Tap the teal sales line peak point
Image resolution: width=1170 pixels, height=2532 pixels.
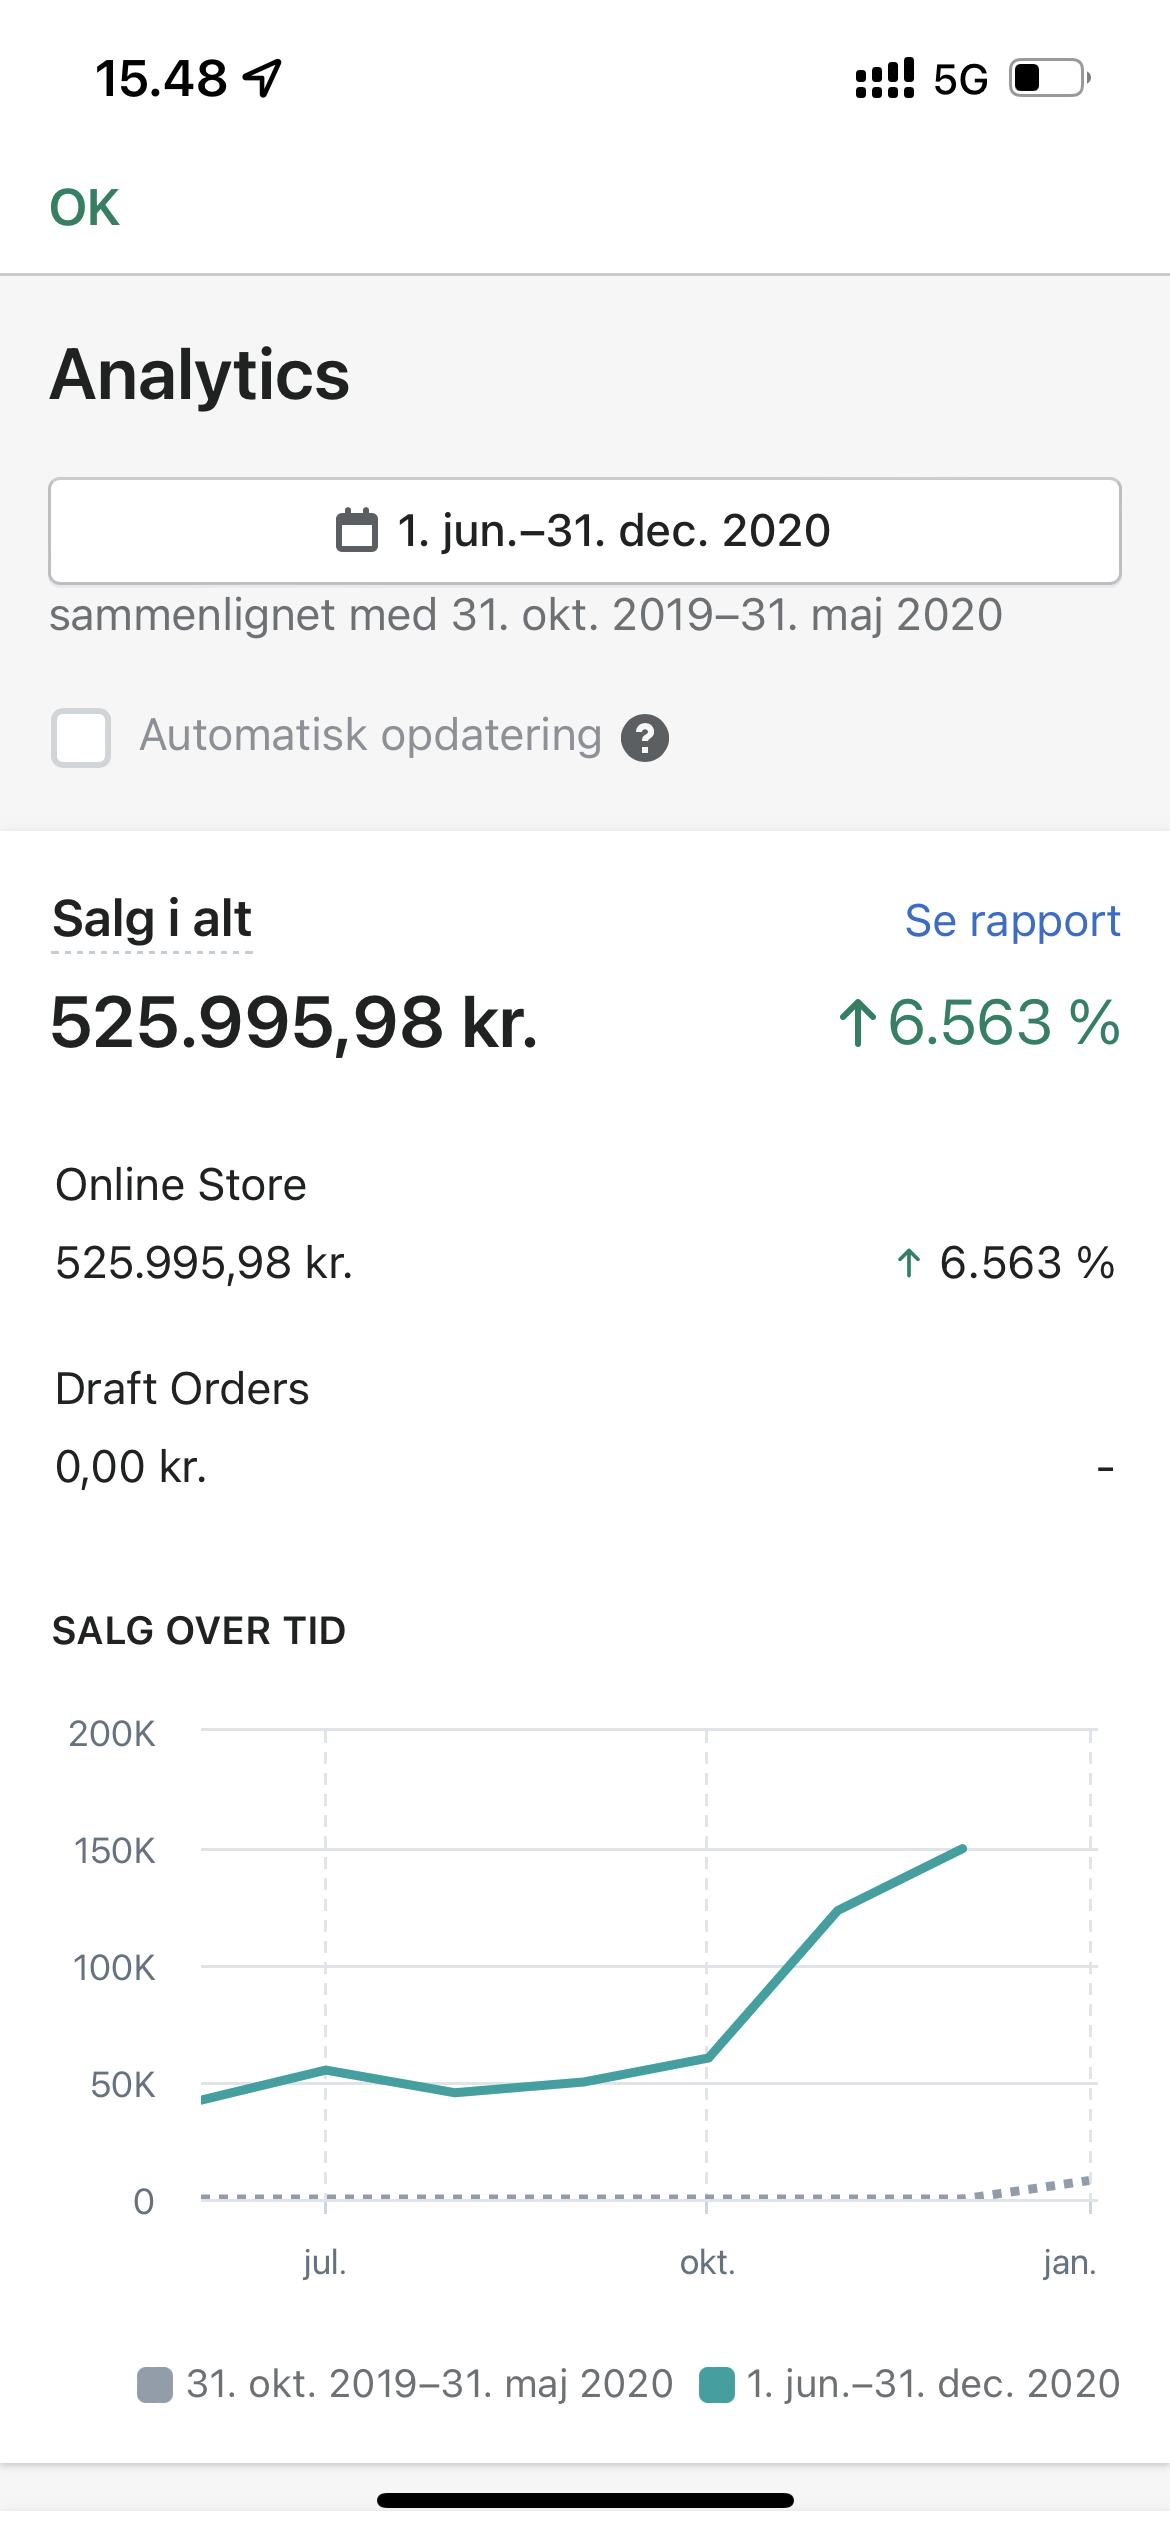point(963,1849)
